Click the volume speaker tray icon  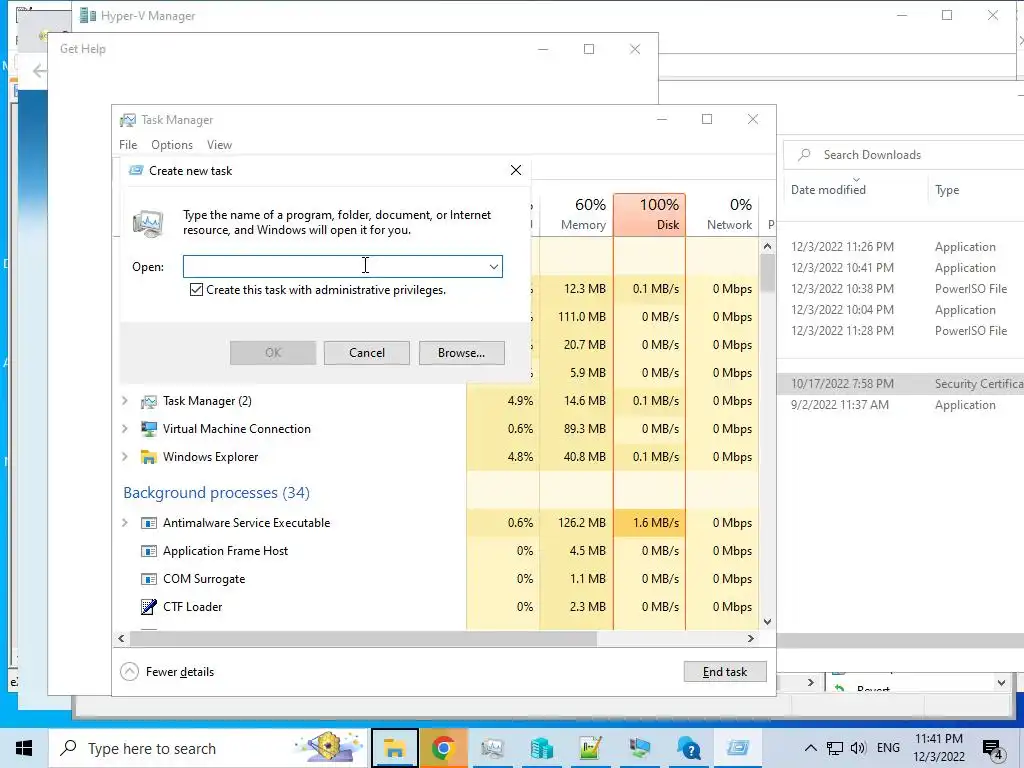[858, 748]
